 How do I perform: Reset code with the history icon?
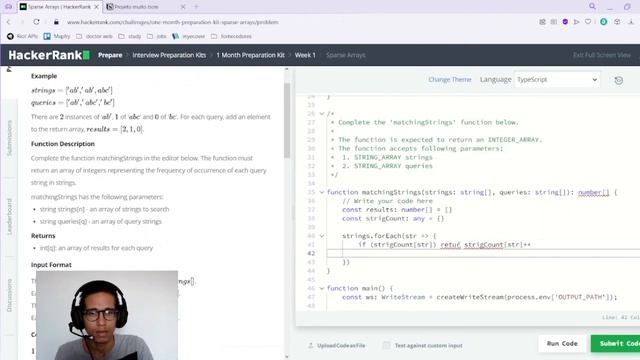619,80
